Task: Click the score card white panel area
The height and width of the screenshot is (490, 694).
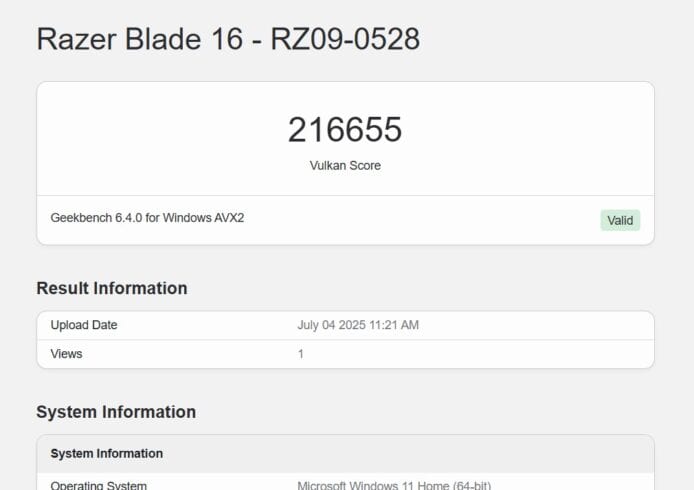Action: point(345,139)
